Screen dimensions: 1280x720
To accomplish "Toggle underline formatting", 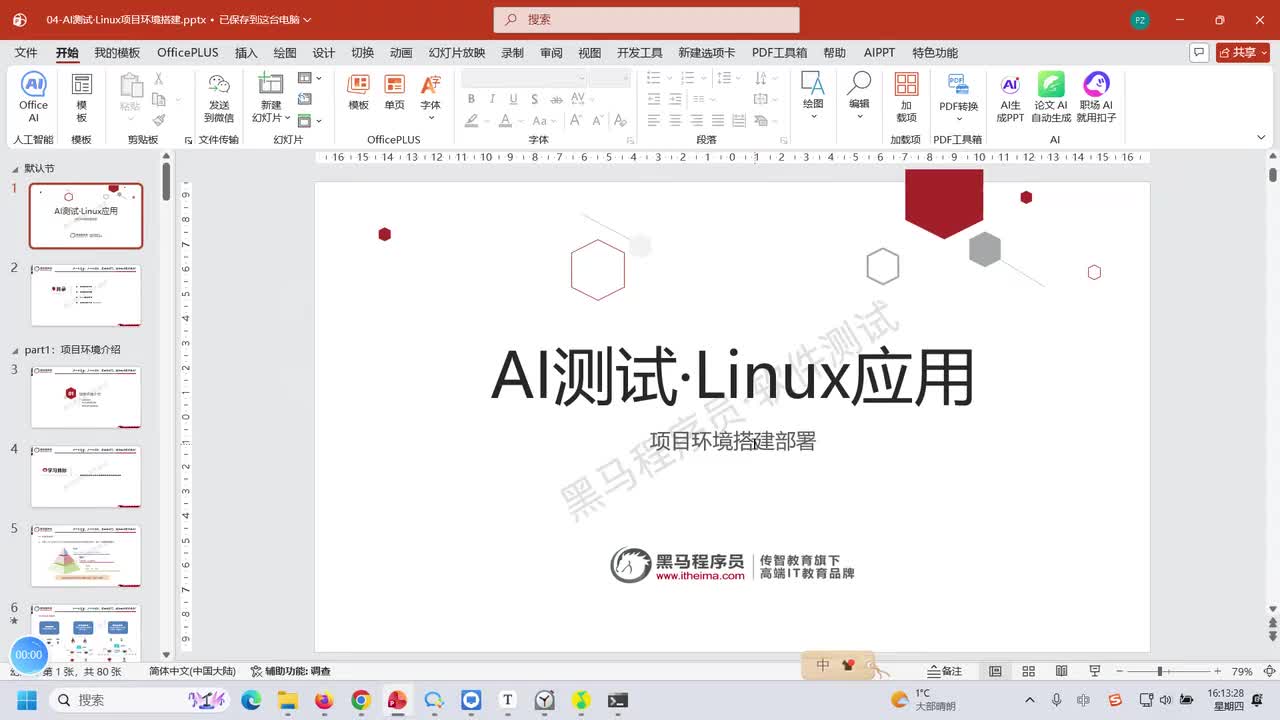I will pyautogui.click(x=513, y=99).
